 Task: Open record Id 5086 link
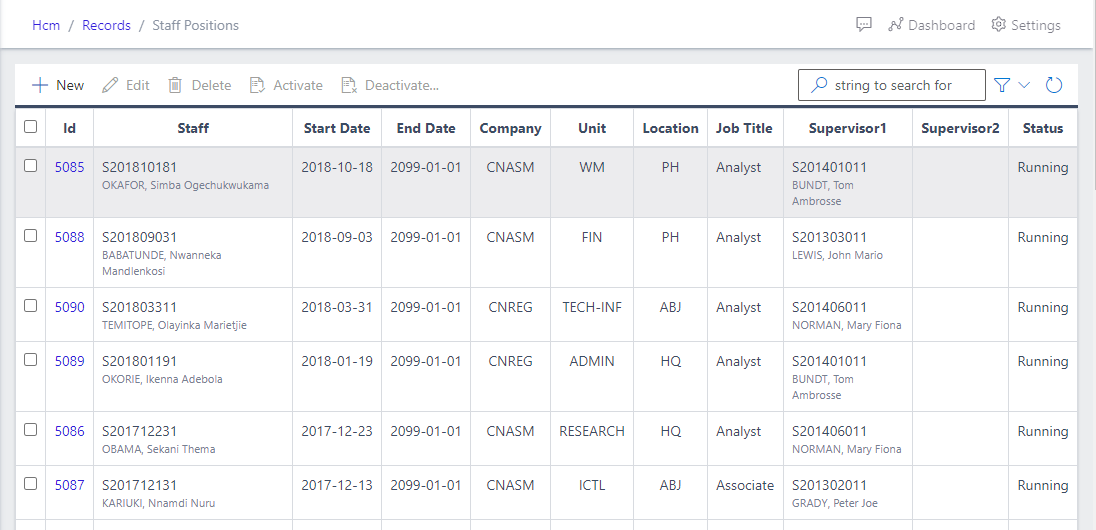(70, 431)
